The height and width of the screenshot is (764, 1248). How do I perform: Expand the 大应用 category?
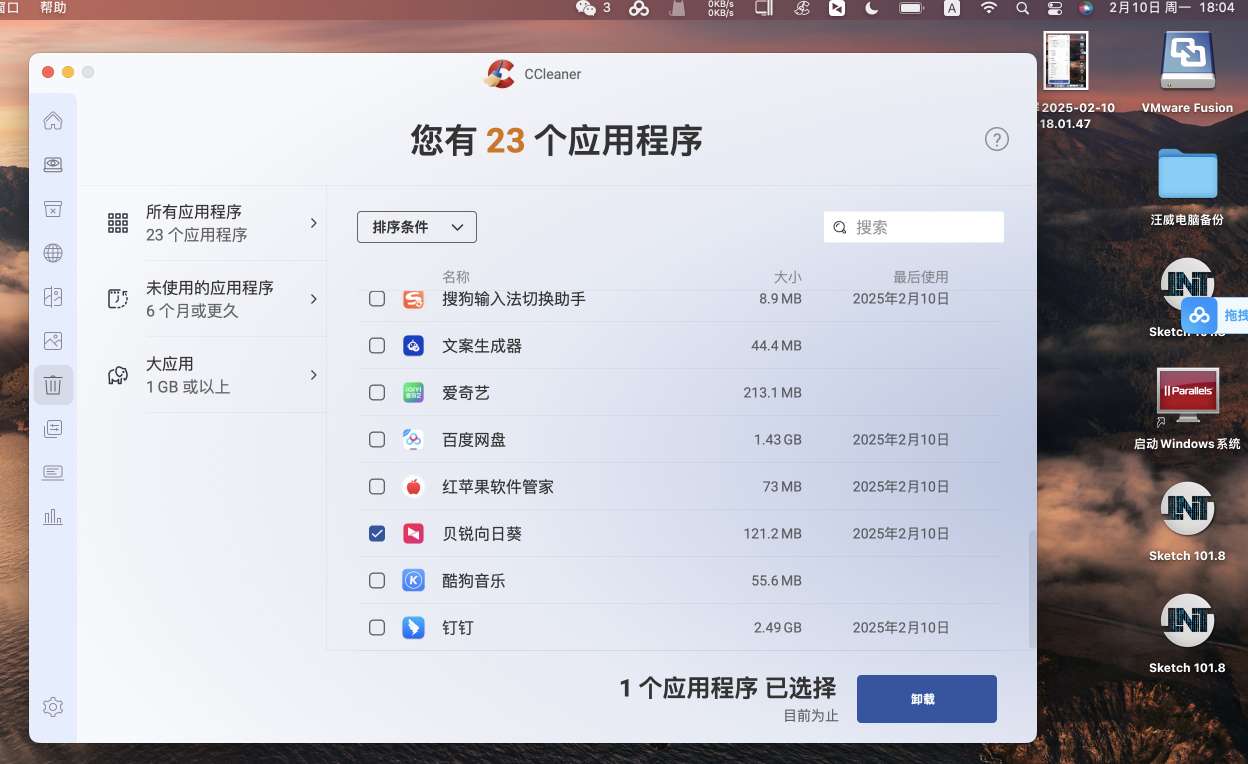216,375
